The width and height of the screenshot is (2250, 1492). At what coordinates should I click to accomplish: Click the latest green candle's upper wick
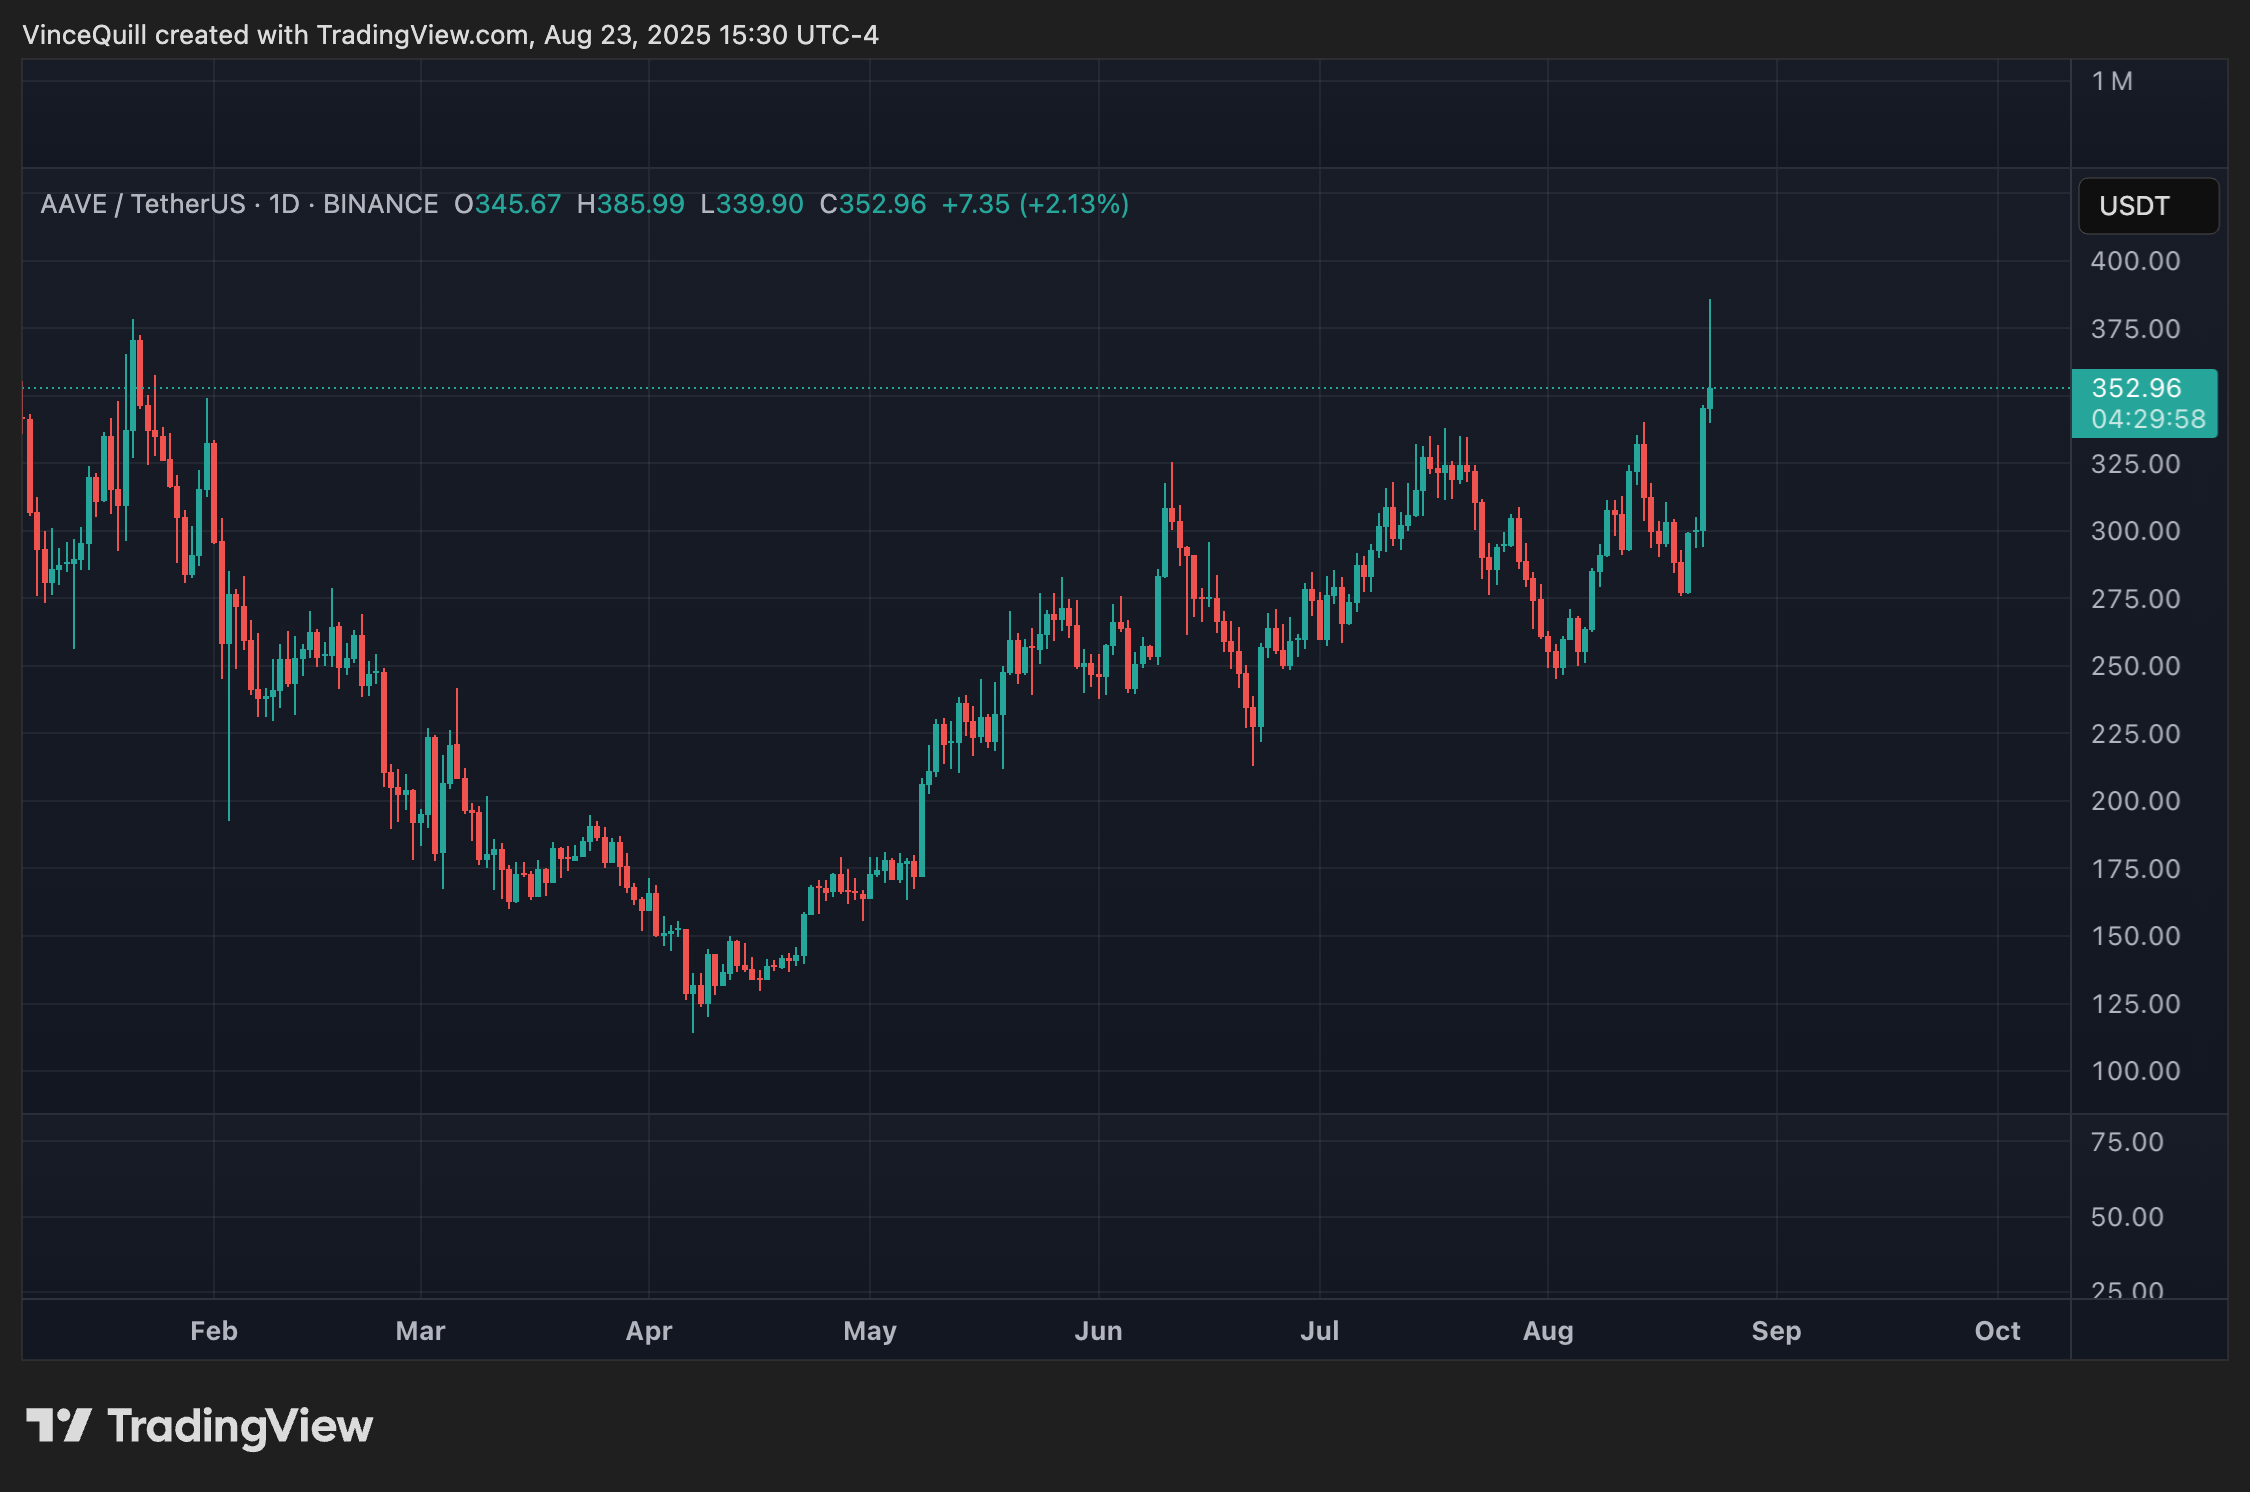(1709, 340)
